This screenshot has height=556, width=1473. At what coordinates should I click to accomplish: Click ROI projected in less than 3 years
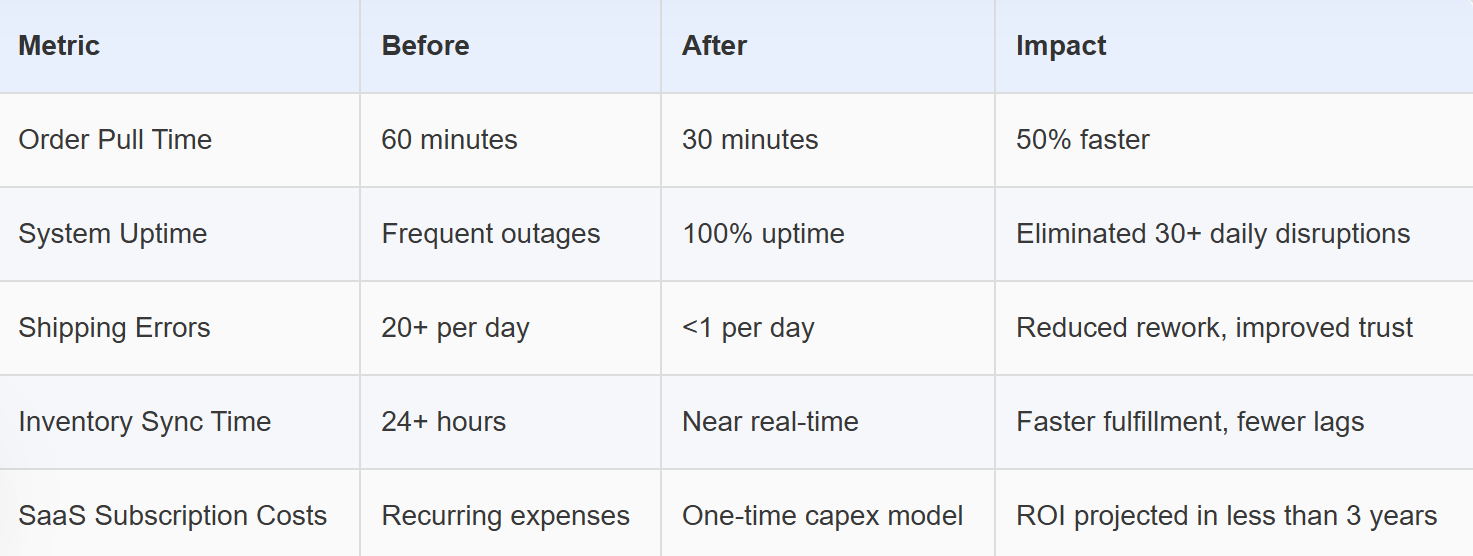click(1226, 516)
